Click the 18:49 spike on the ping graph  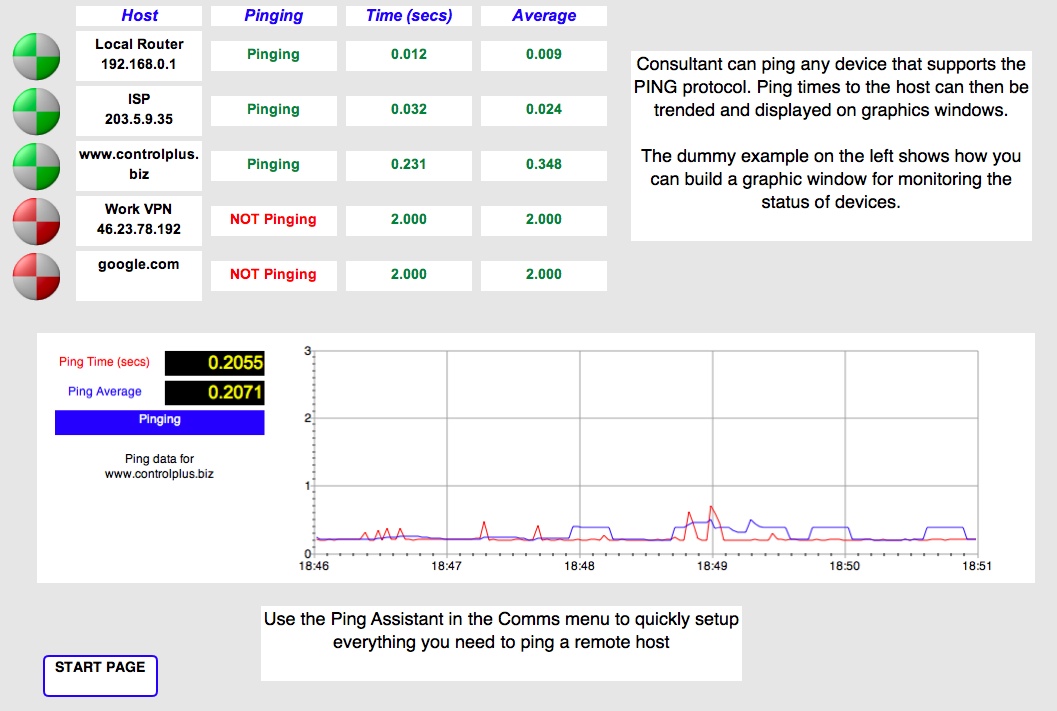(x=711, y=508)
